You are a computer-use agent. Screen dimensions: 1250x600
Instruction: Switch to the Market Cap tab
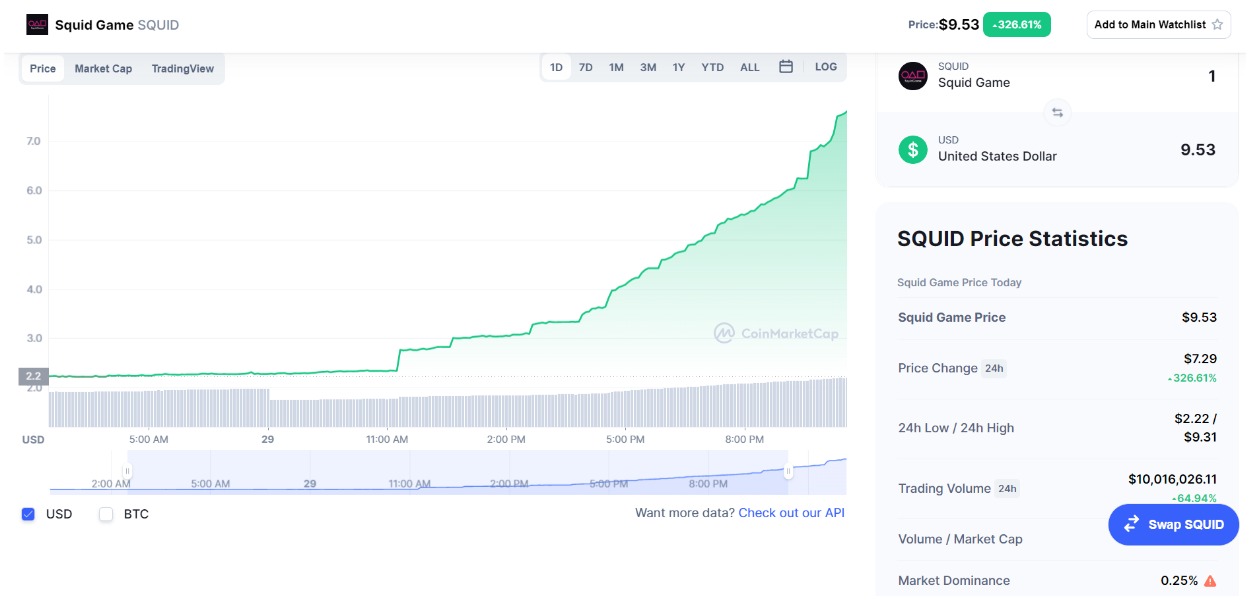(103, 69)
